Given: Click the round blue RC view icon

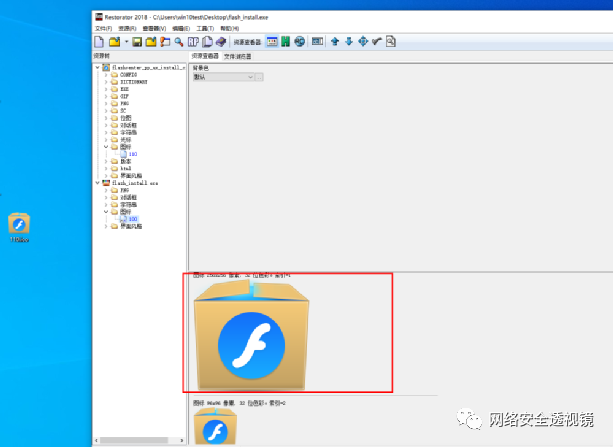Looking at the screenshot, I should [299, 41].
